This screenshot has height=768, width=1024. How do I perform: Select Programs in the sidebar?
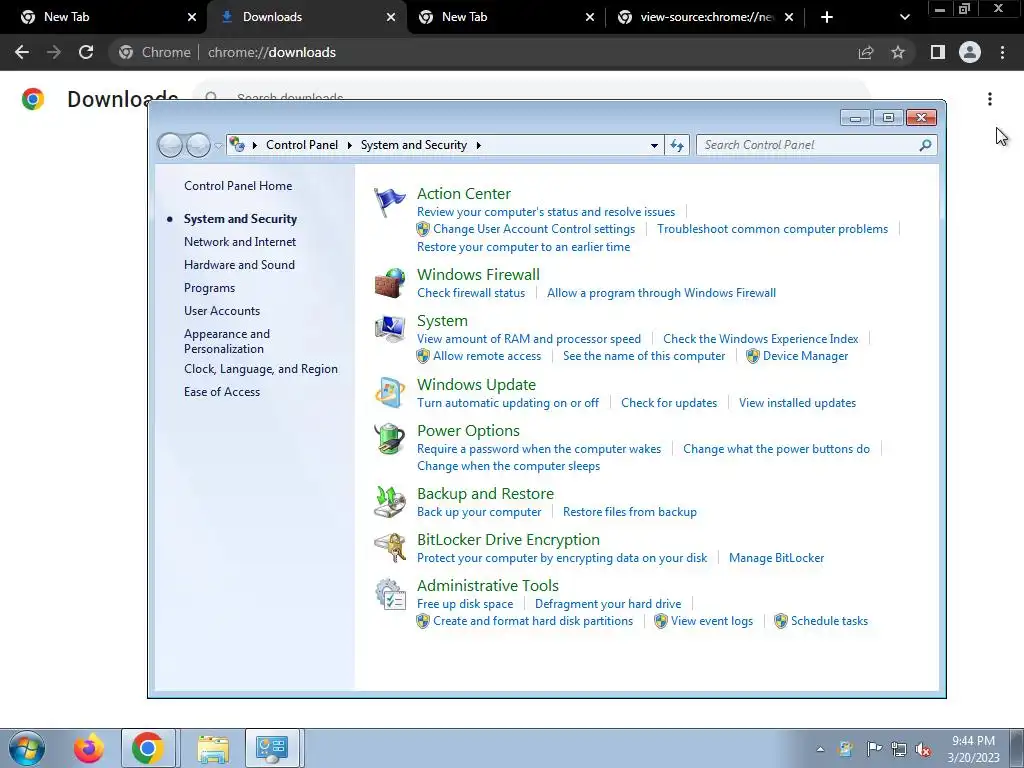click(x=209, y=288)
